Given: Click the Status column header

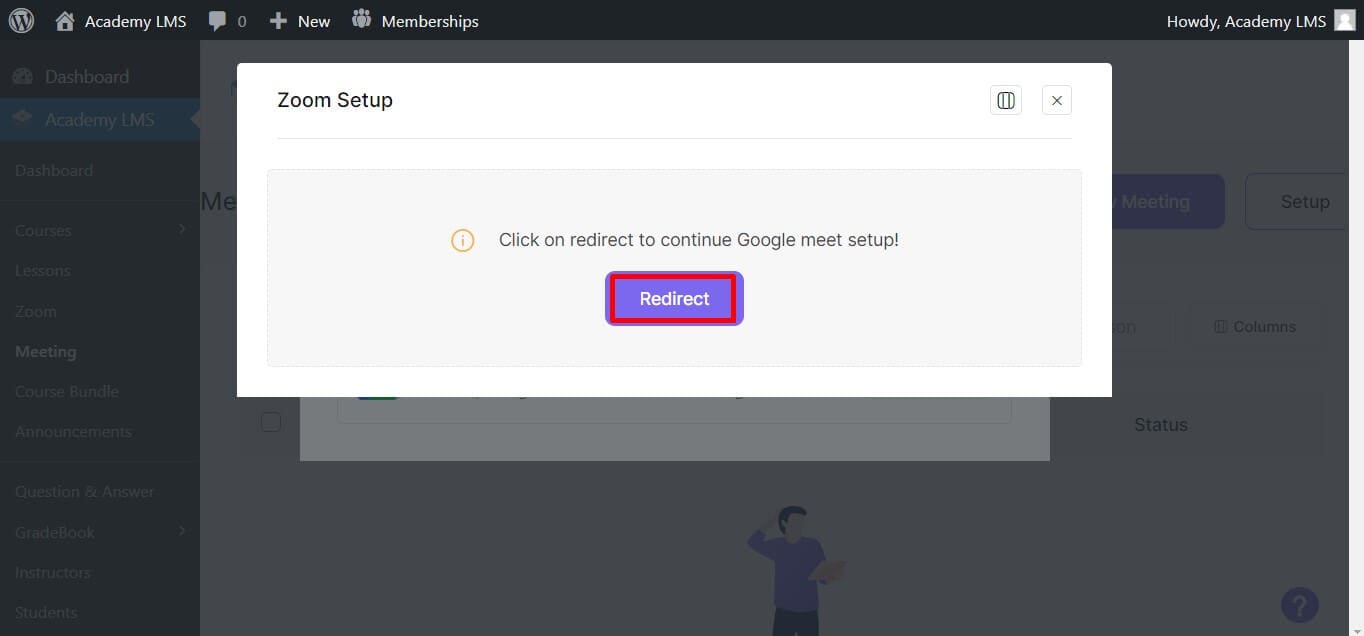Looking at the screenshot, I should click(x=1160, y=424).
